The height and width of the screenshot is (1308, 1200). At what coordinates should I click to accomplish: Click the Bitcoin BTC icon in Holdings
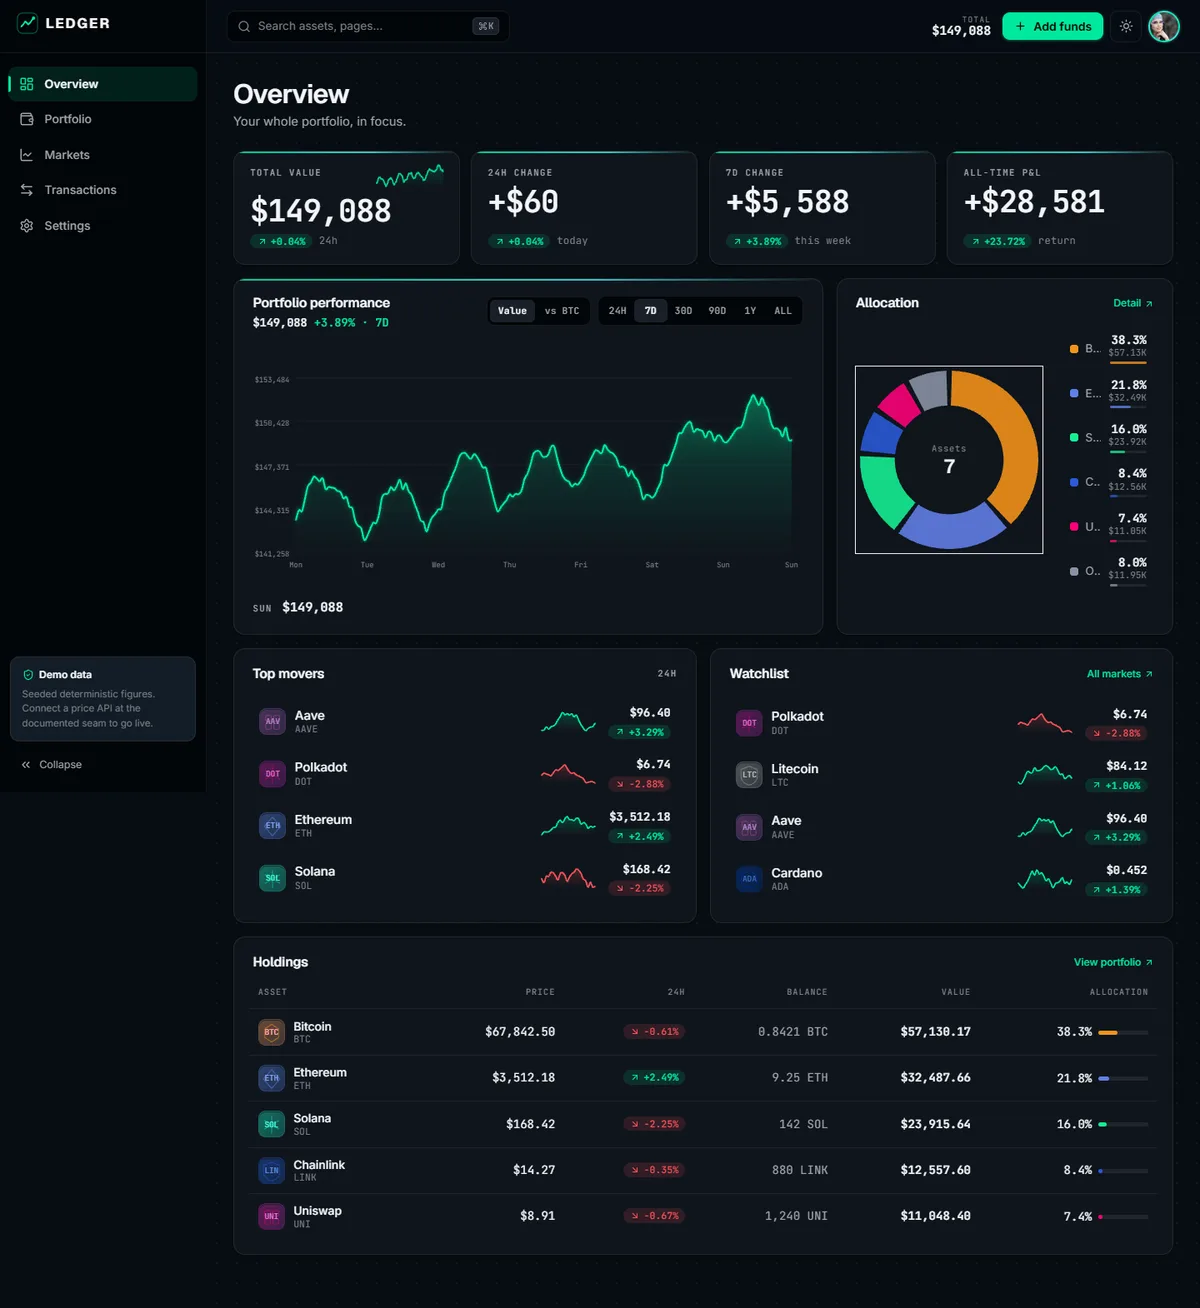[x=271, y=1032]
